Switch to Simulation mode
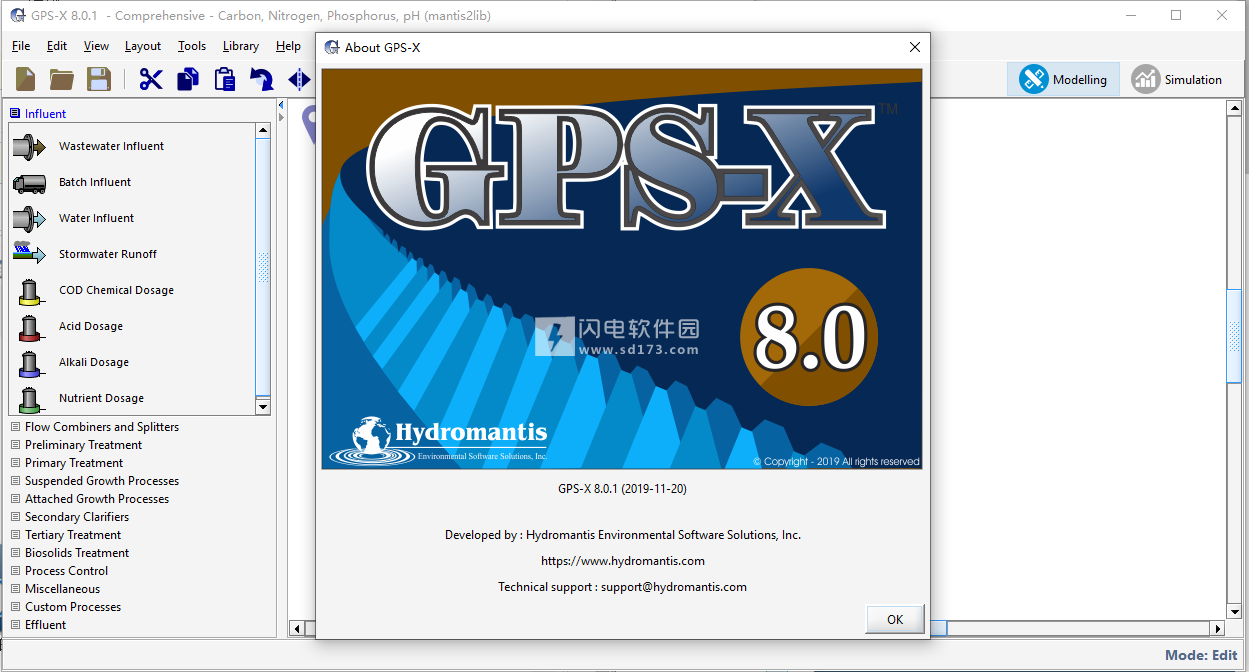This screenshot has height=672, width=1249. (1176, 80)
